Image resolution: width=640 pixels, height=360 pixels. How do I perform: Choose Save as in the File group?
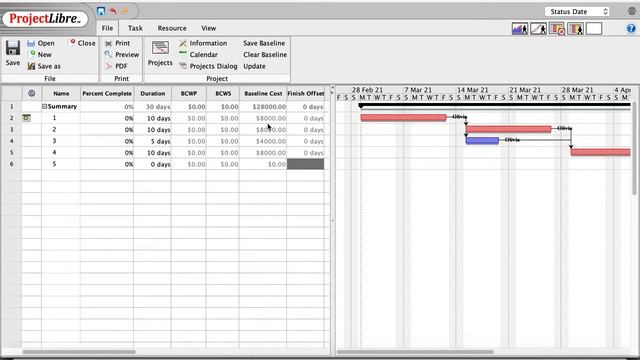click(44, 66)
